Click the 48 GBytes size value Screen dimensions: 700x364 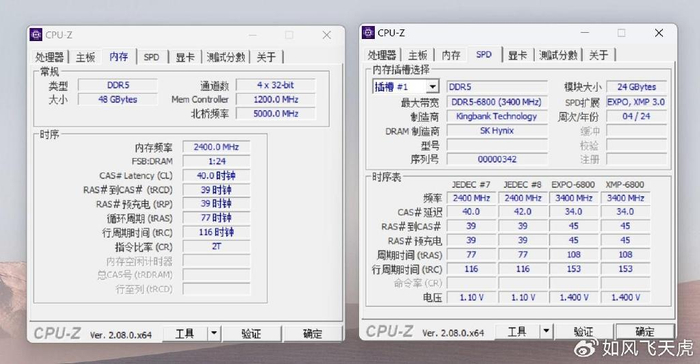pyautogui.click(x=118, y=99)
